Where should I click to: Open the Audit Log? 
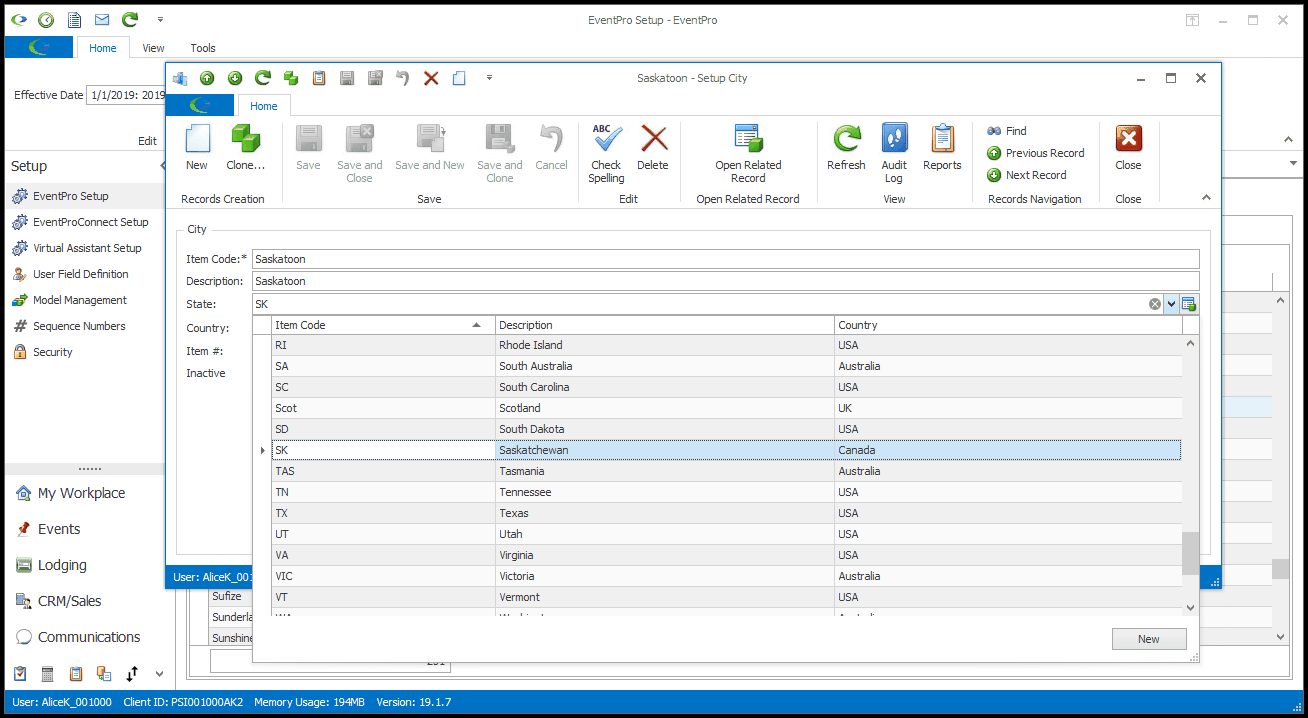tap(894, 154)
